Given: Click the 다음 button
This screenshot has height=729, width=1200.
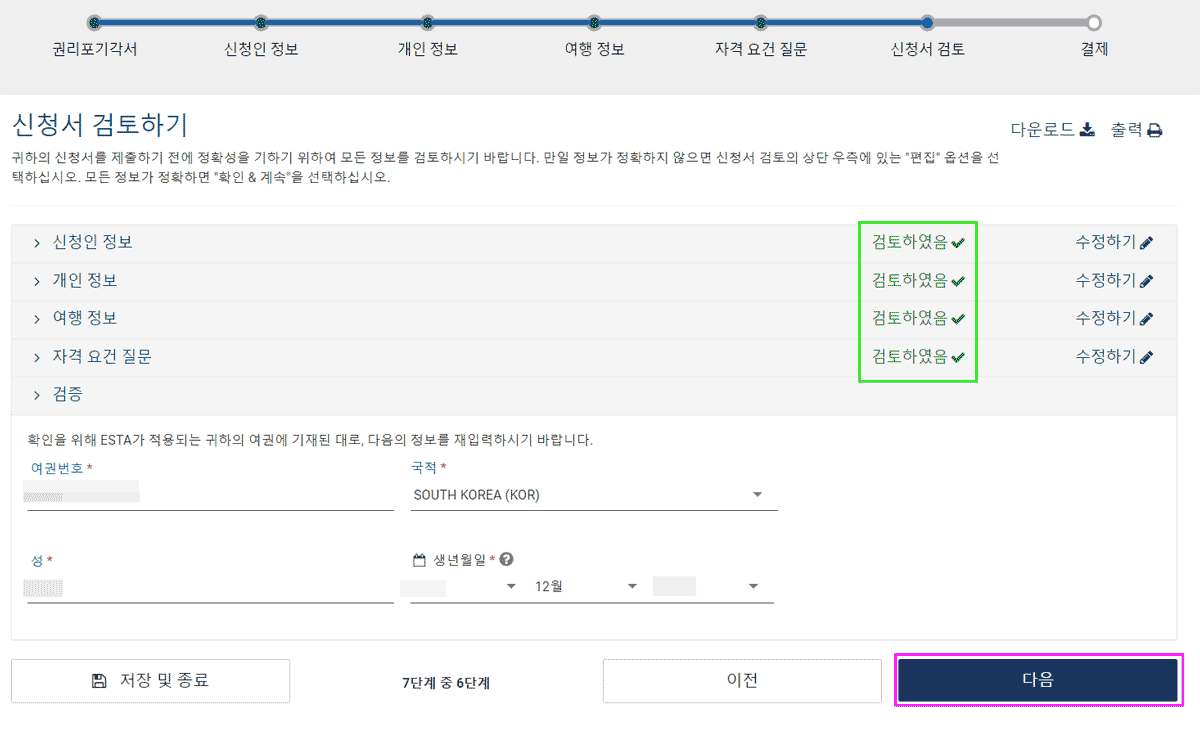Looking at the screenshot, I should pos(1038,680).
